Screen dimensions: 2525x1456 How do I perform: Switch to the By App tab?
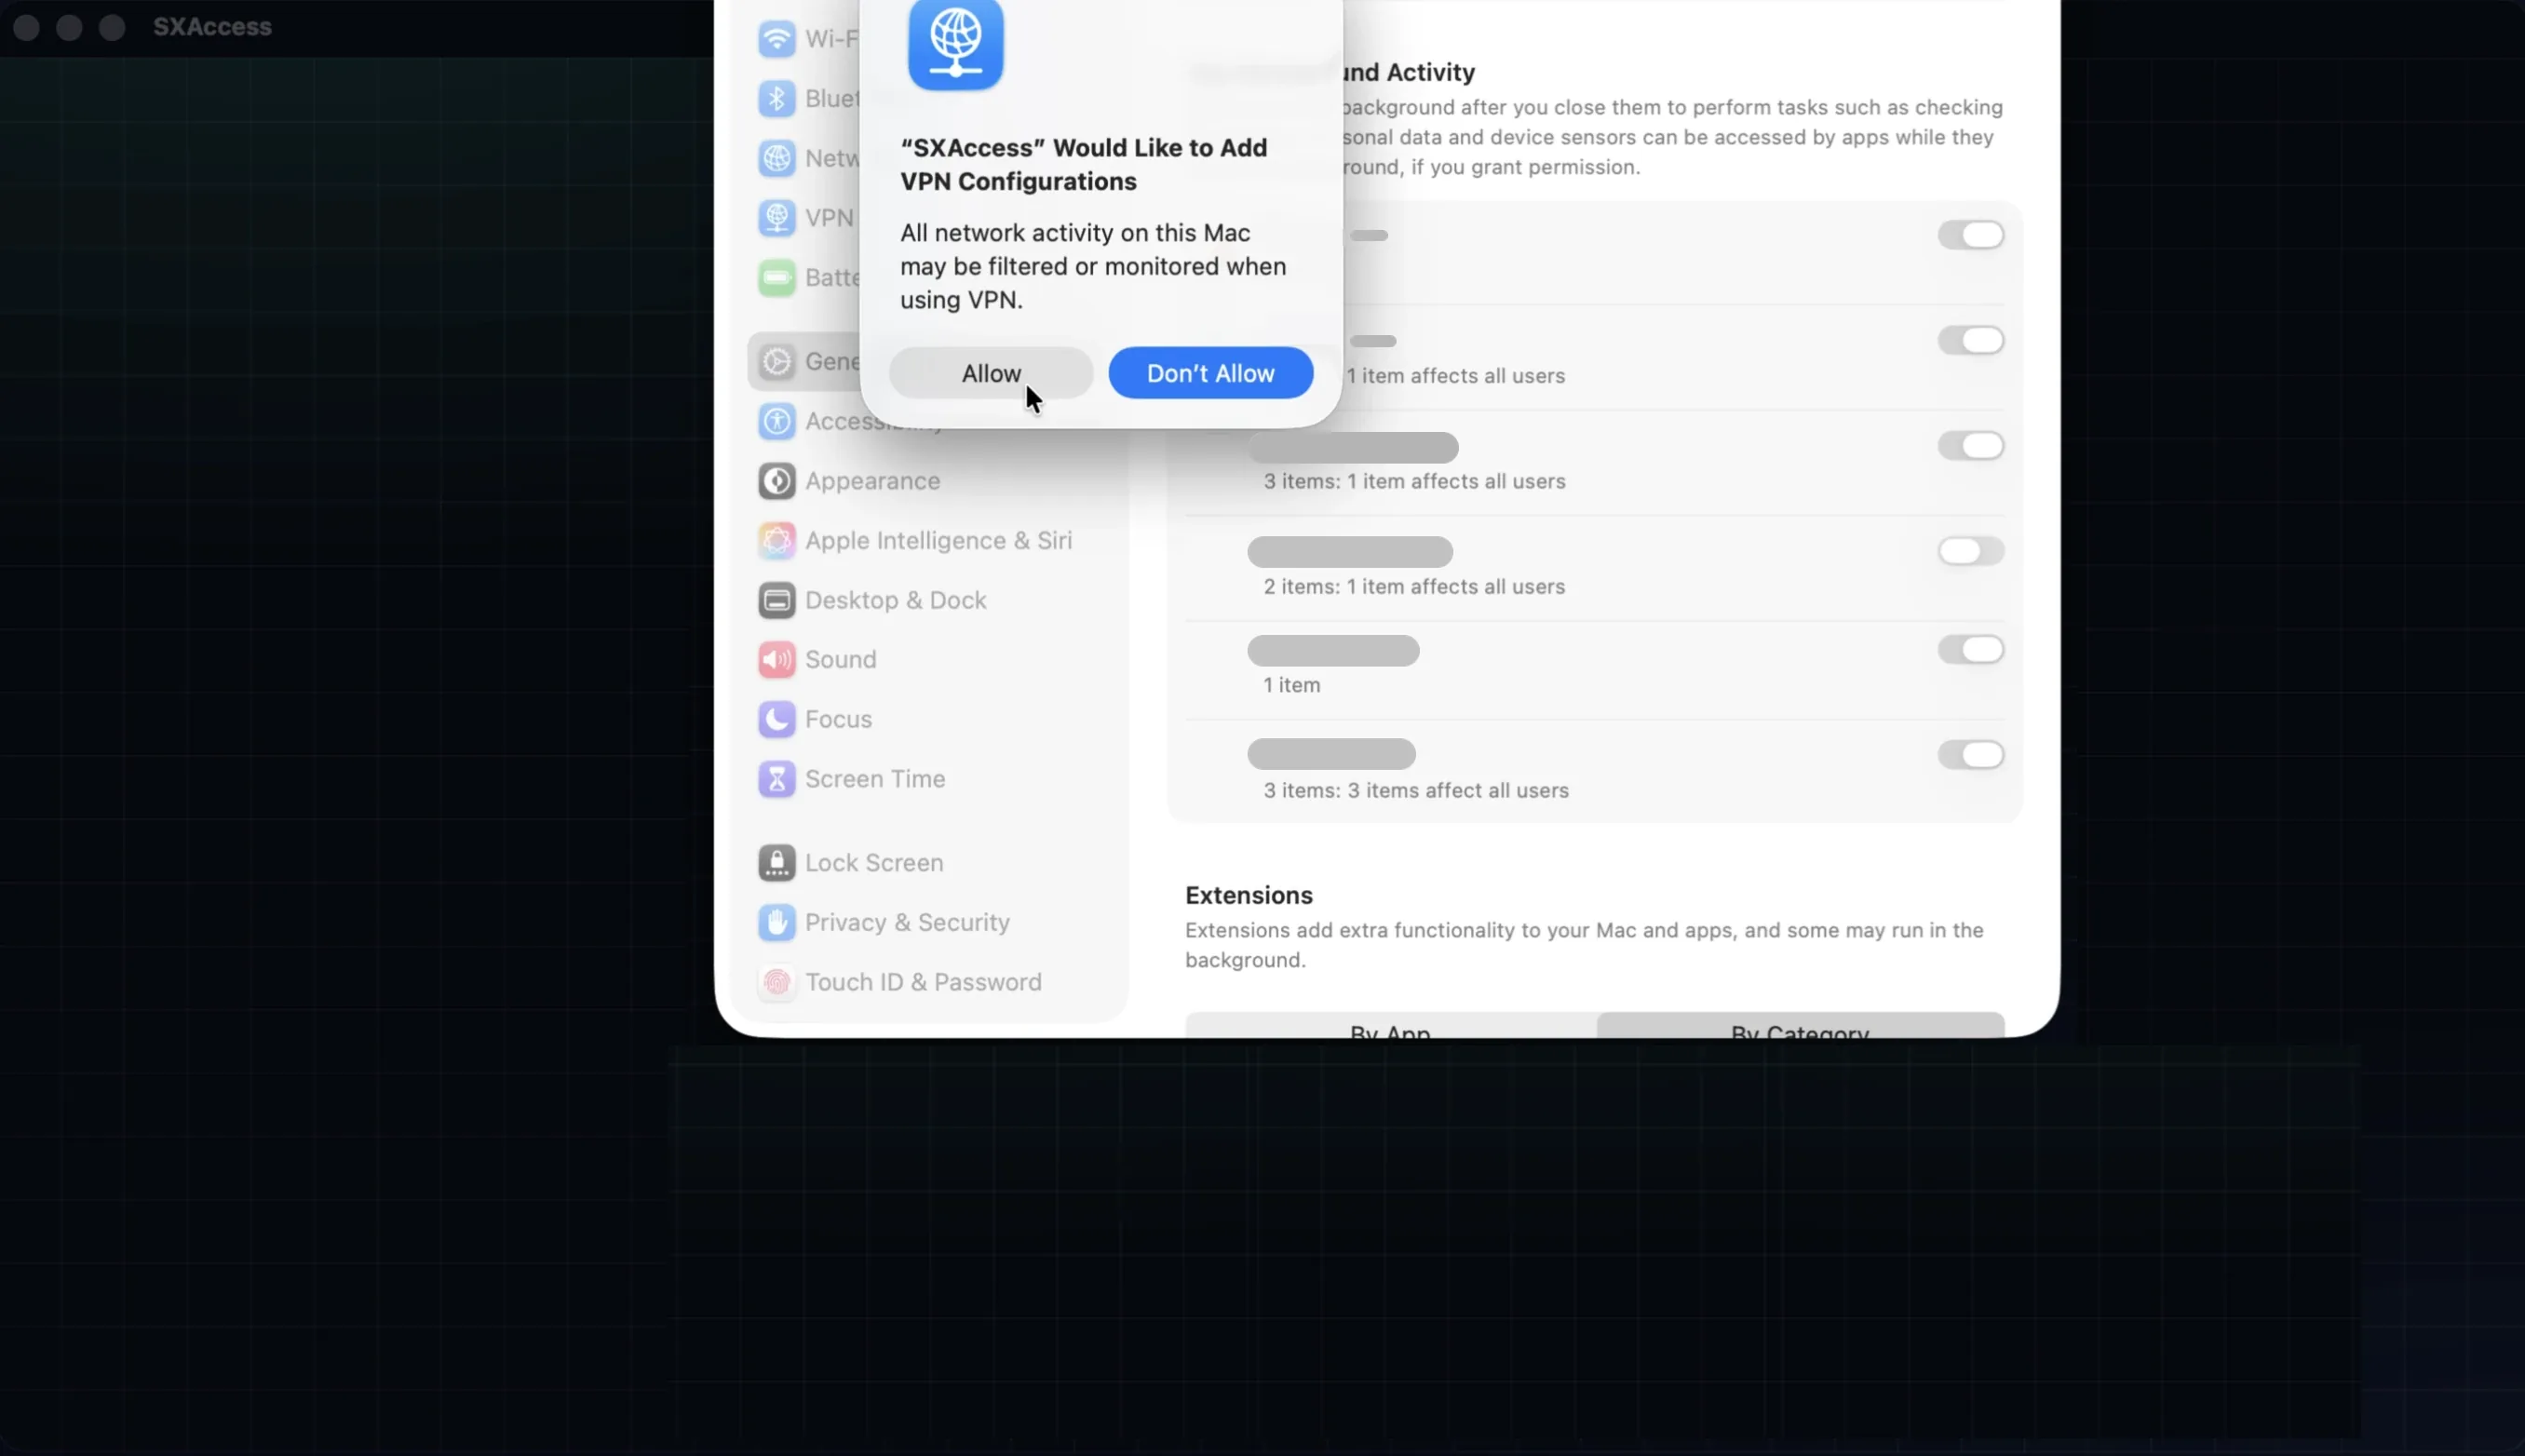[1391, 1026]
